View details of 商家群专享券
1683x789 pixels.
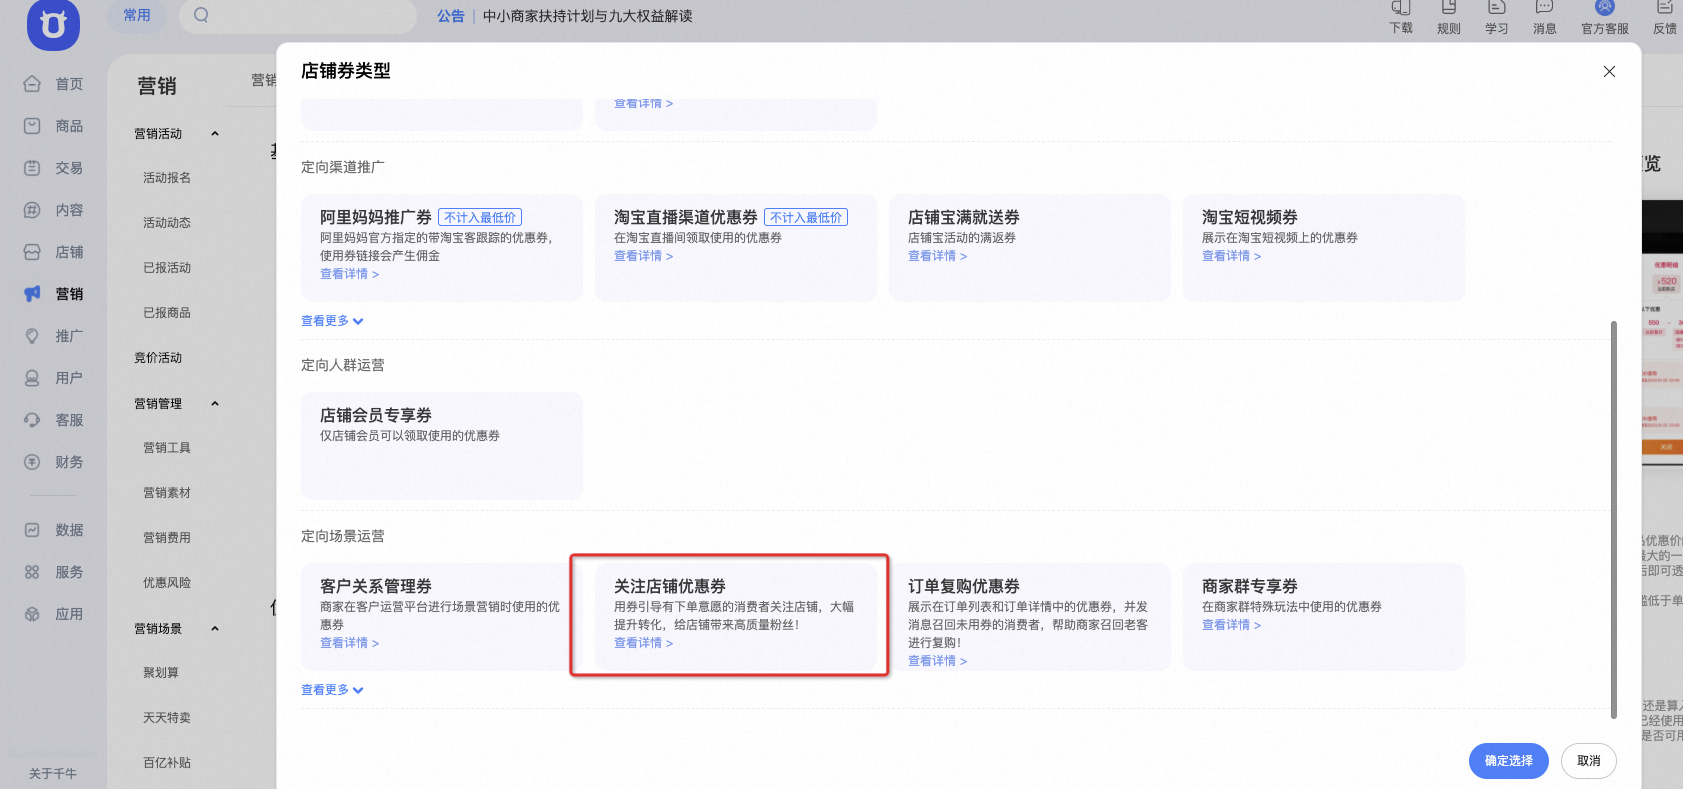[1231, 625]
